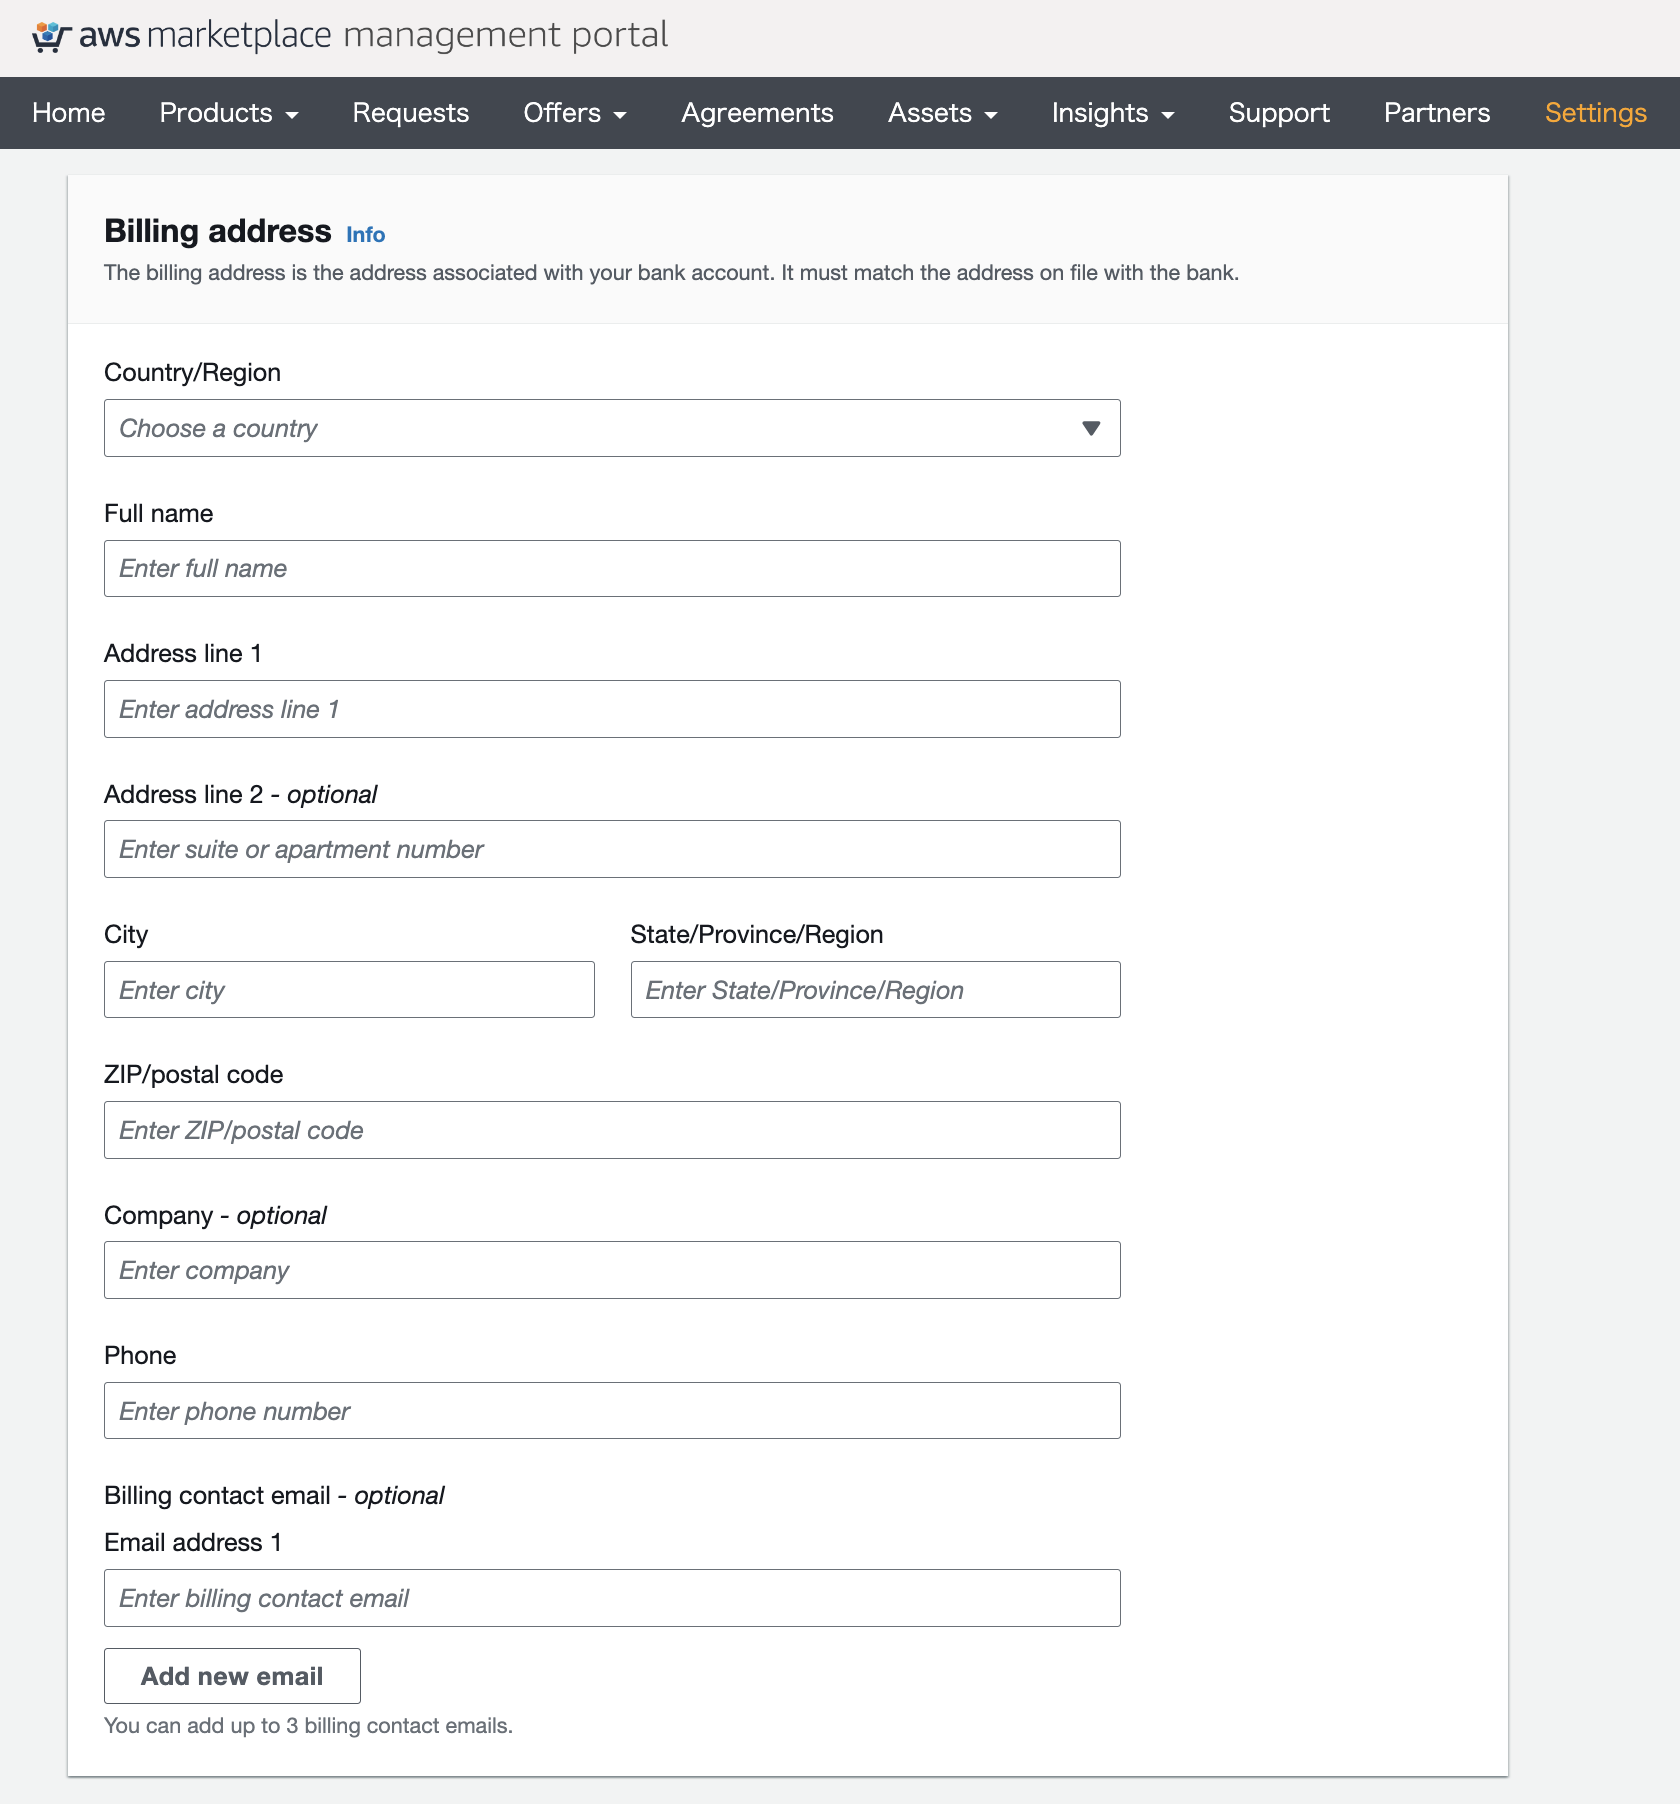Expand the Insights dropdown menu
The image size is (1680, 1804).
[1113, 113]
